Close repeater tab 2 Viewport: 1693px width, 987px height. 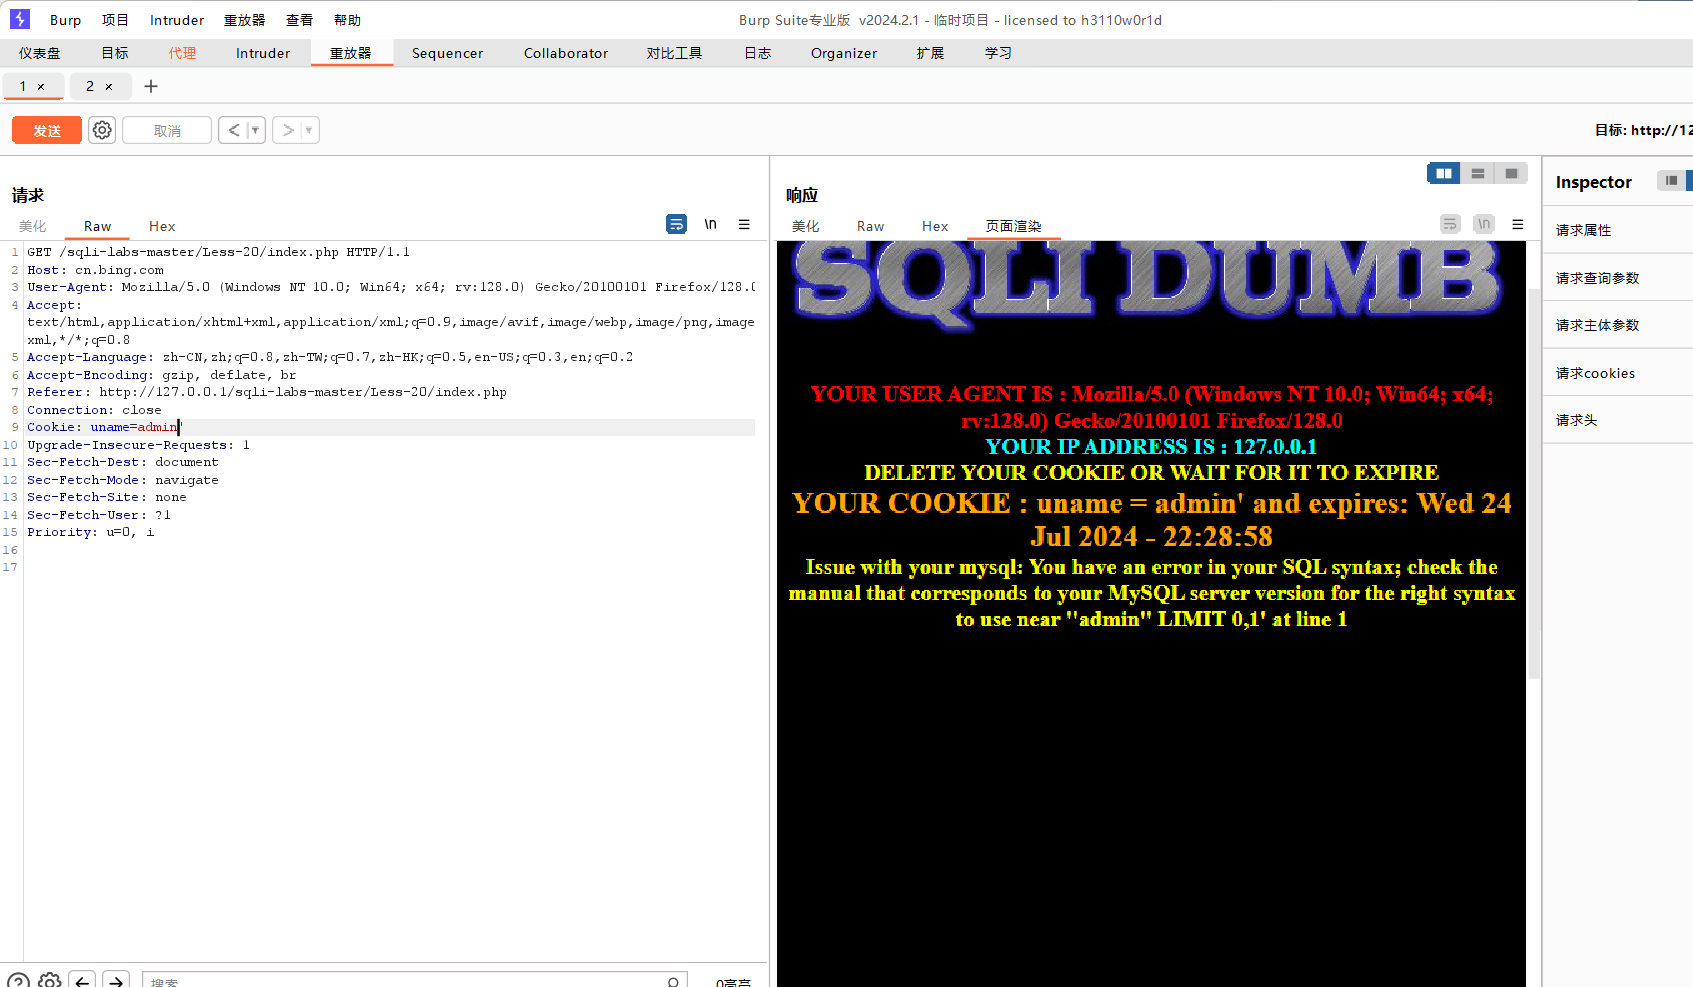tap(109, 87)
